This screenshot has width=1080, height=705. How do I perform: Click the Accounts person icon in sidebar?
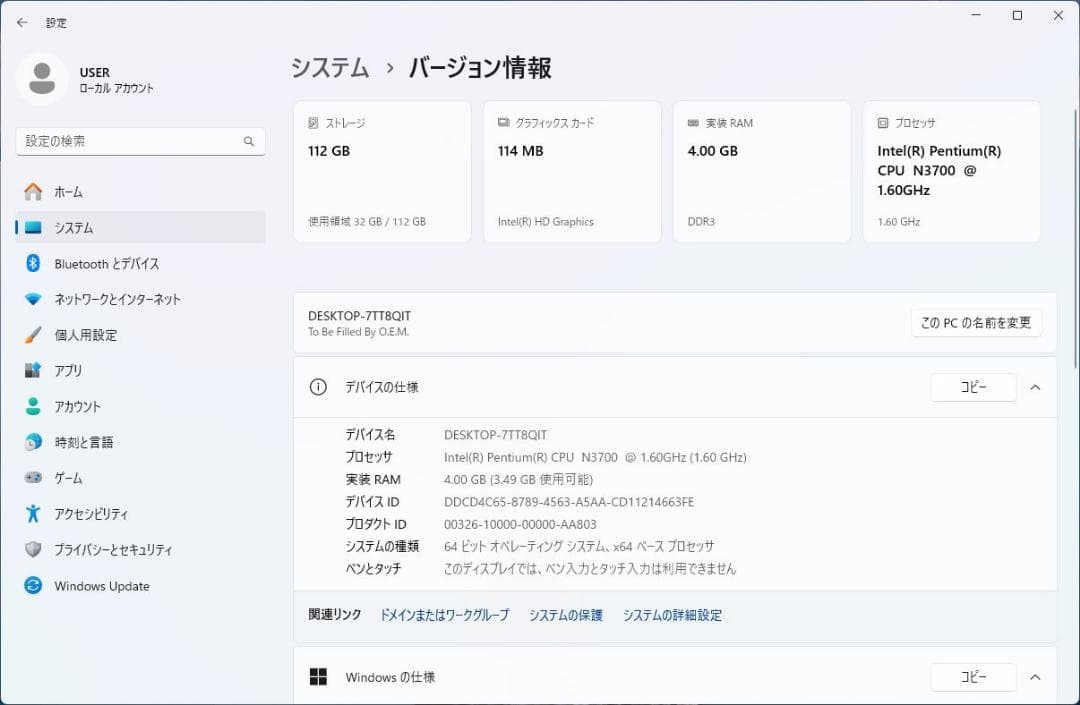pos(33,406)
